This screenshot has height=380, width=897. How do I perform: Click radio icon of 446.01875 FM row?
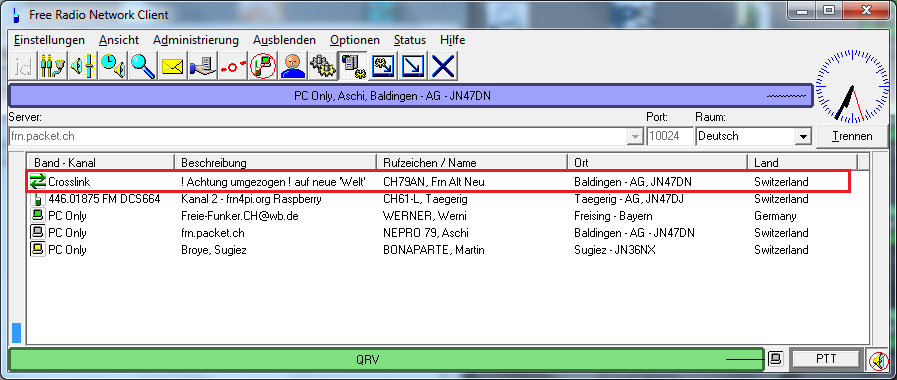(38, 199)
